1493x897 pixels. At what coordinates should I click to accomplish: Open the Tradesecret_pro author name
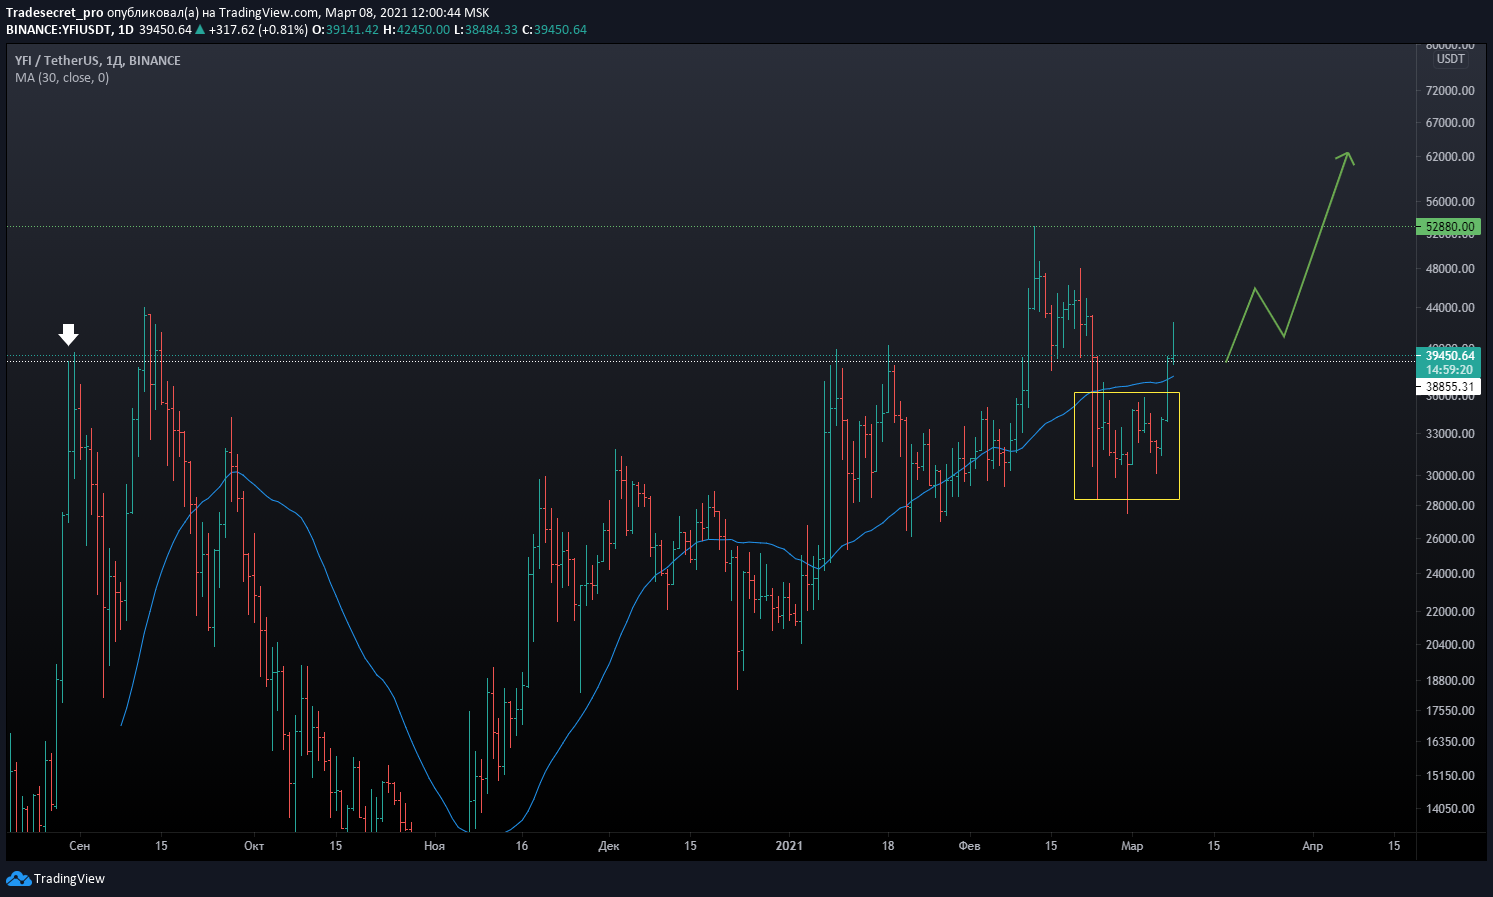click(55, 13)
